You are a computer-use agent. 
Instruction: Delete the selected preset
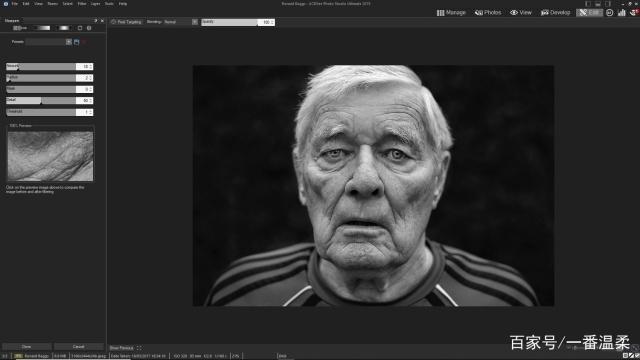(84, 42)
